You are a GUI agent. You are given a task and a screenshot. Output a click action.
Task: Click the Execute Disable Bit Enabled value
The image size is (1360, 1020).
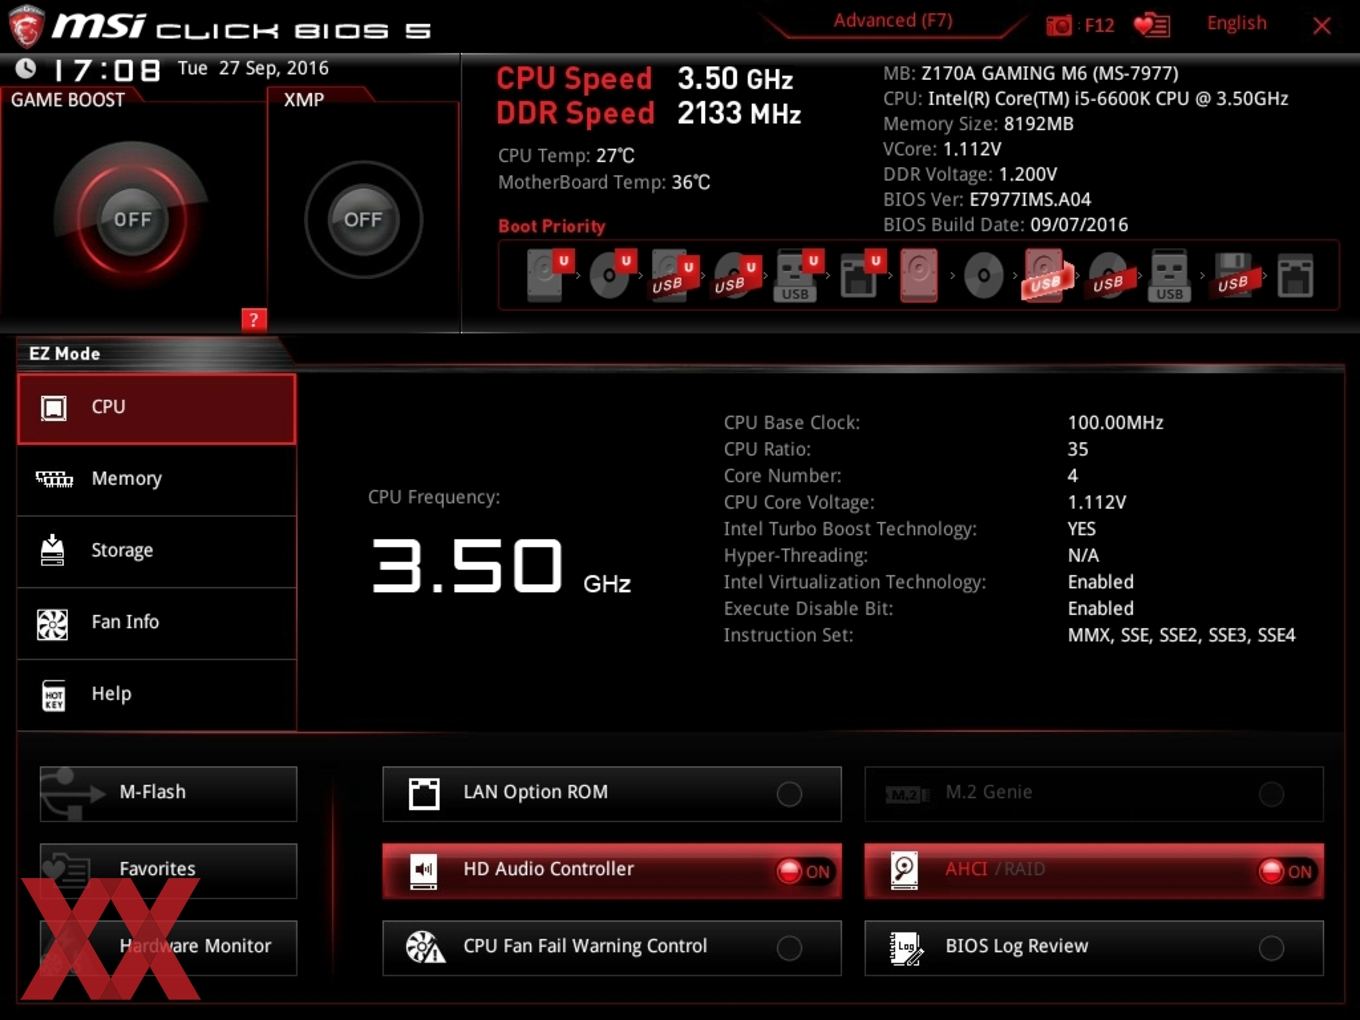1100,608
